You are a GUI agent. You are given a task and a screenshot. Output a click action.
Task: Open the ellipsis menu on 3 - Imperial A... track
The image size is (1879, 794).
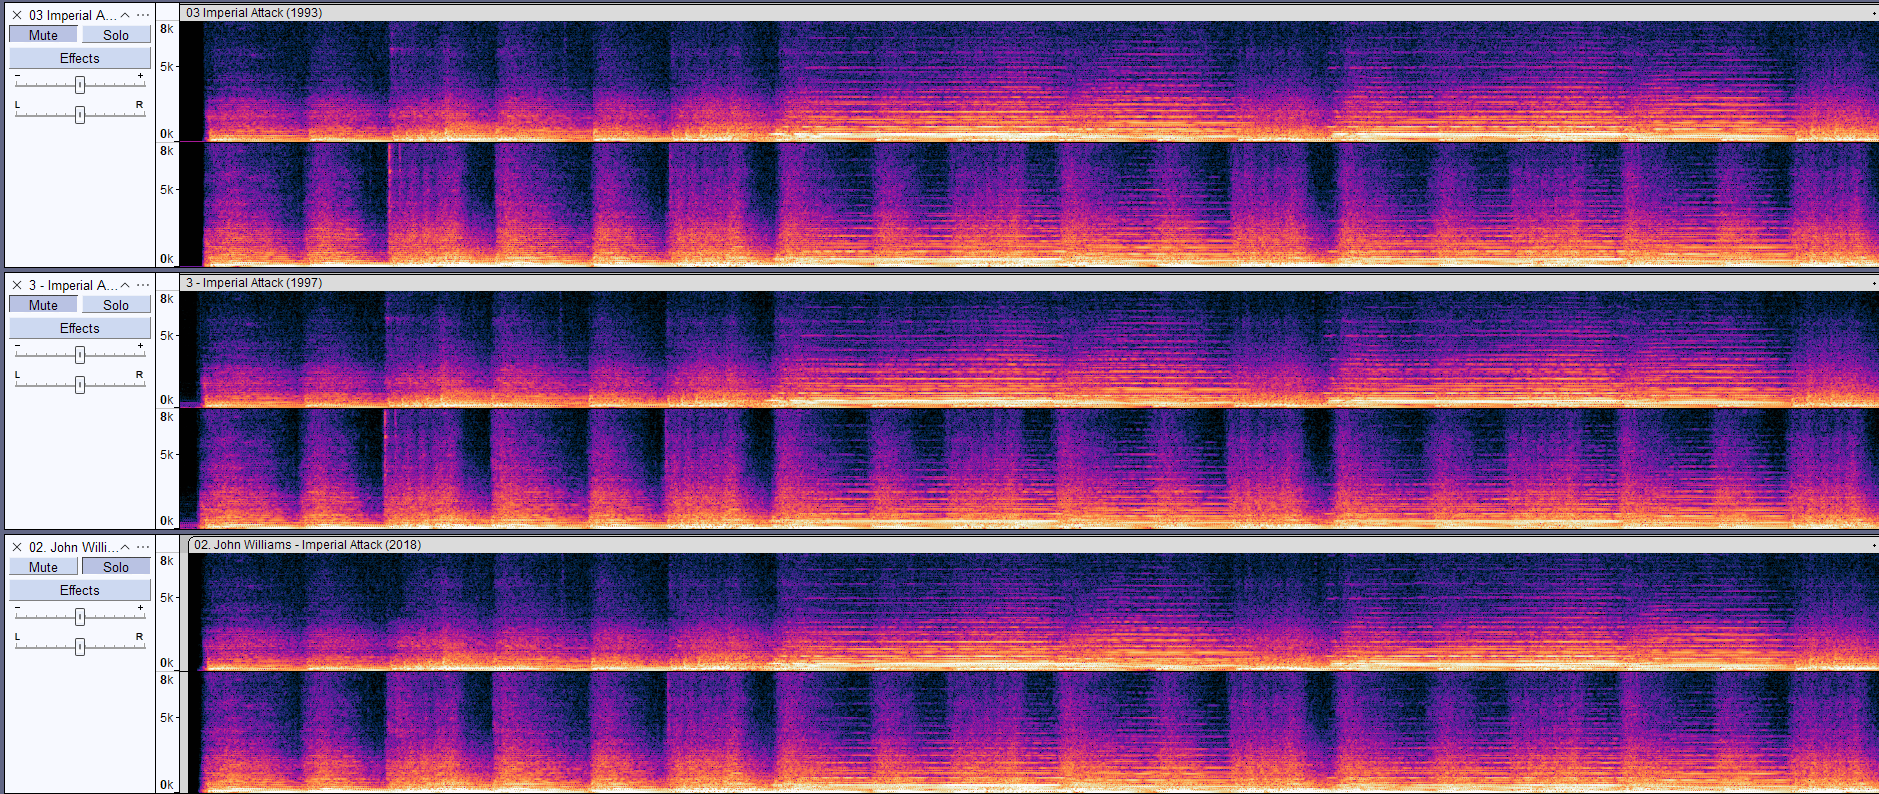(x=143, y=285)
